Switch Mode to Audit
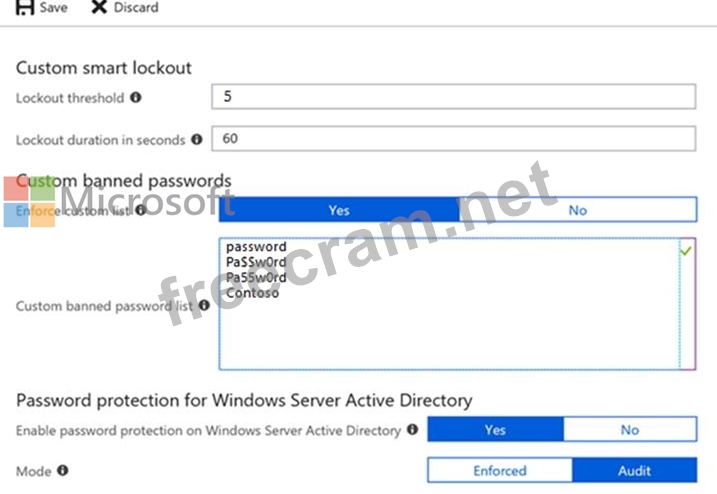This screenshot has width=717, height=494. [634, 470]
